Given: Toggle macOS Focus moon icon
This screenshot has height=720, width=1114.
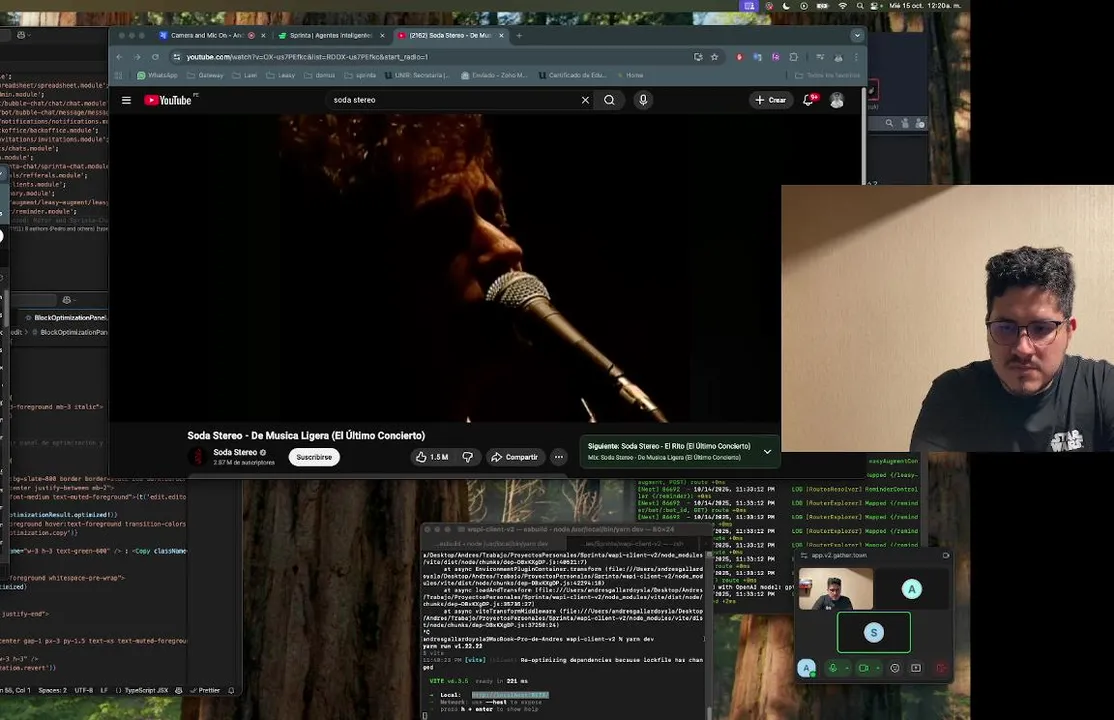Looking at the screenshot, I should point(786,6).
